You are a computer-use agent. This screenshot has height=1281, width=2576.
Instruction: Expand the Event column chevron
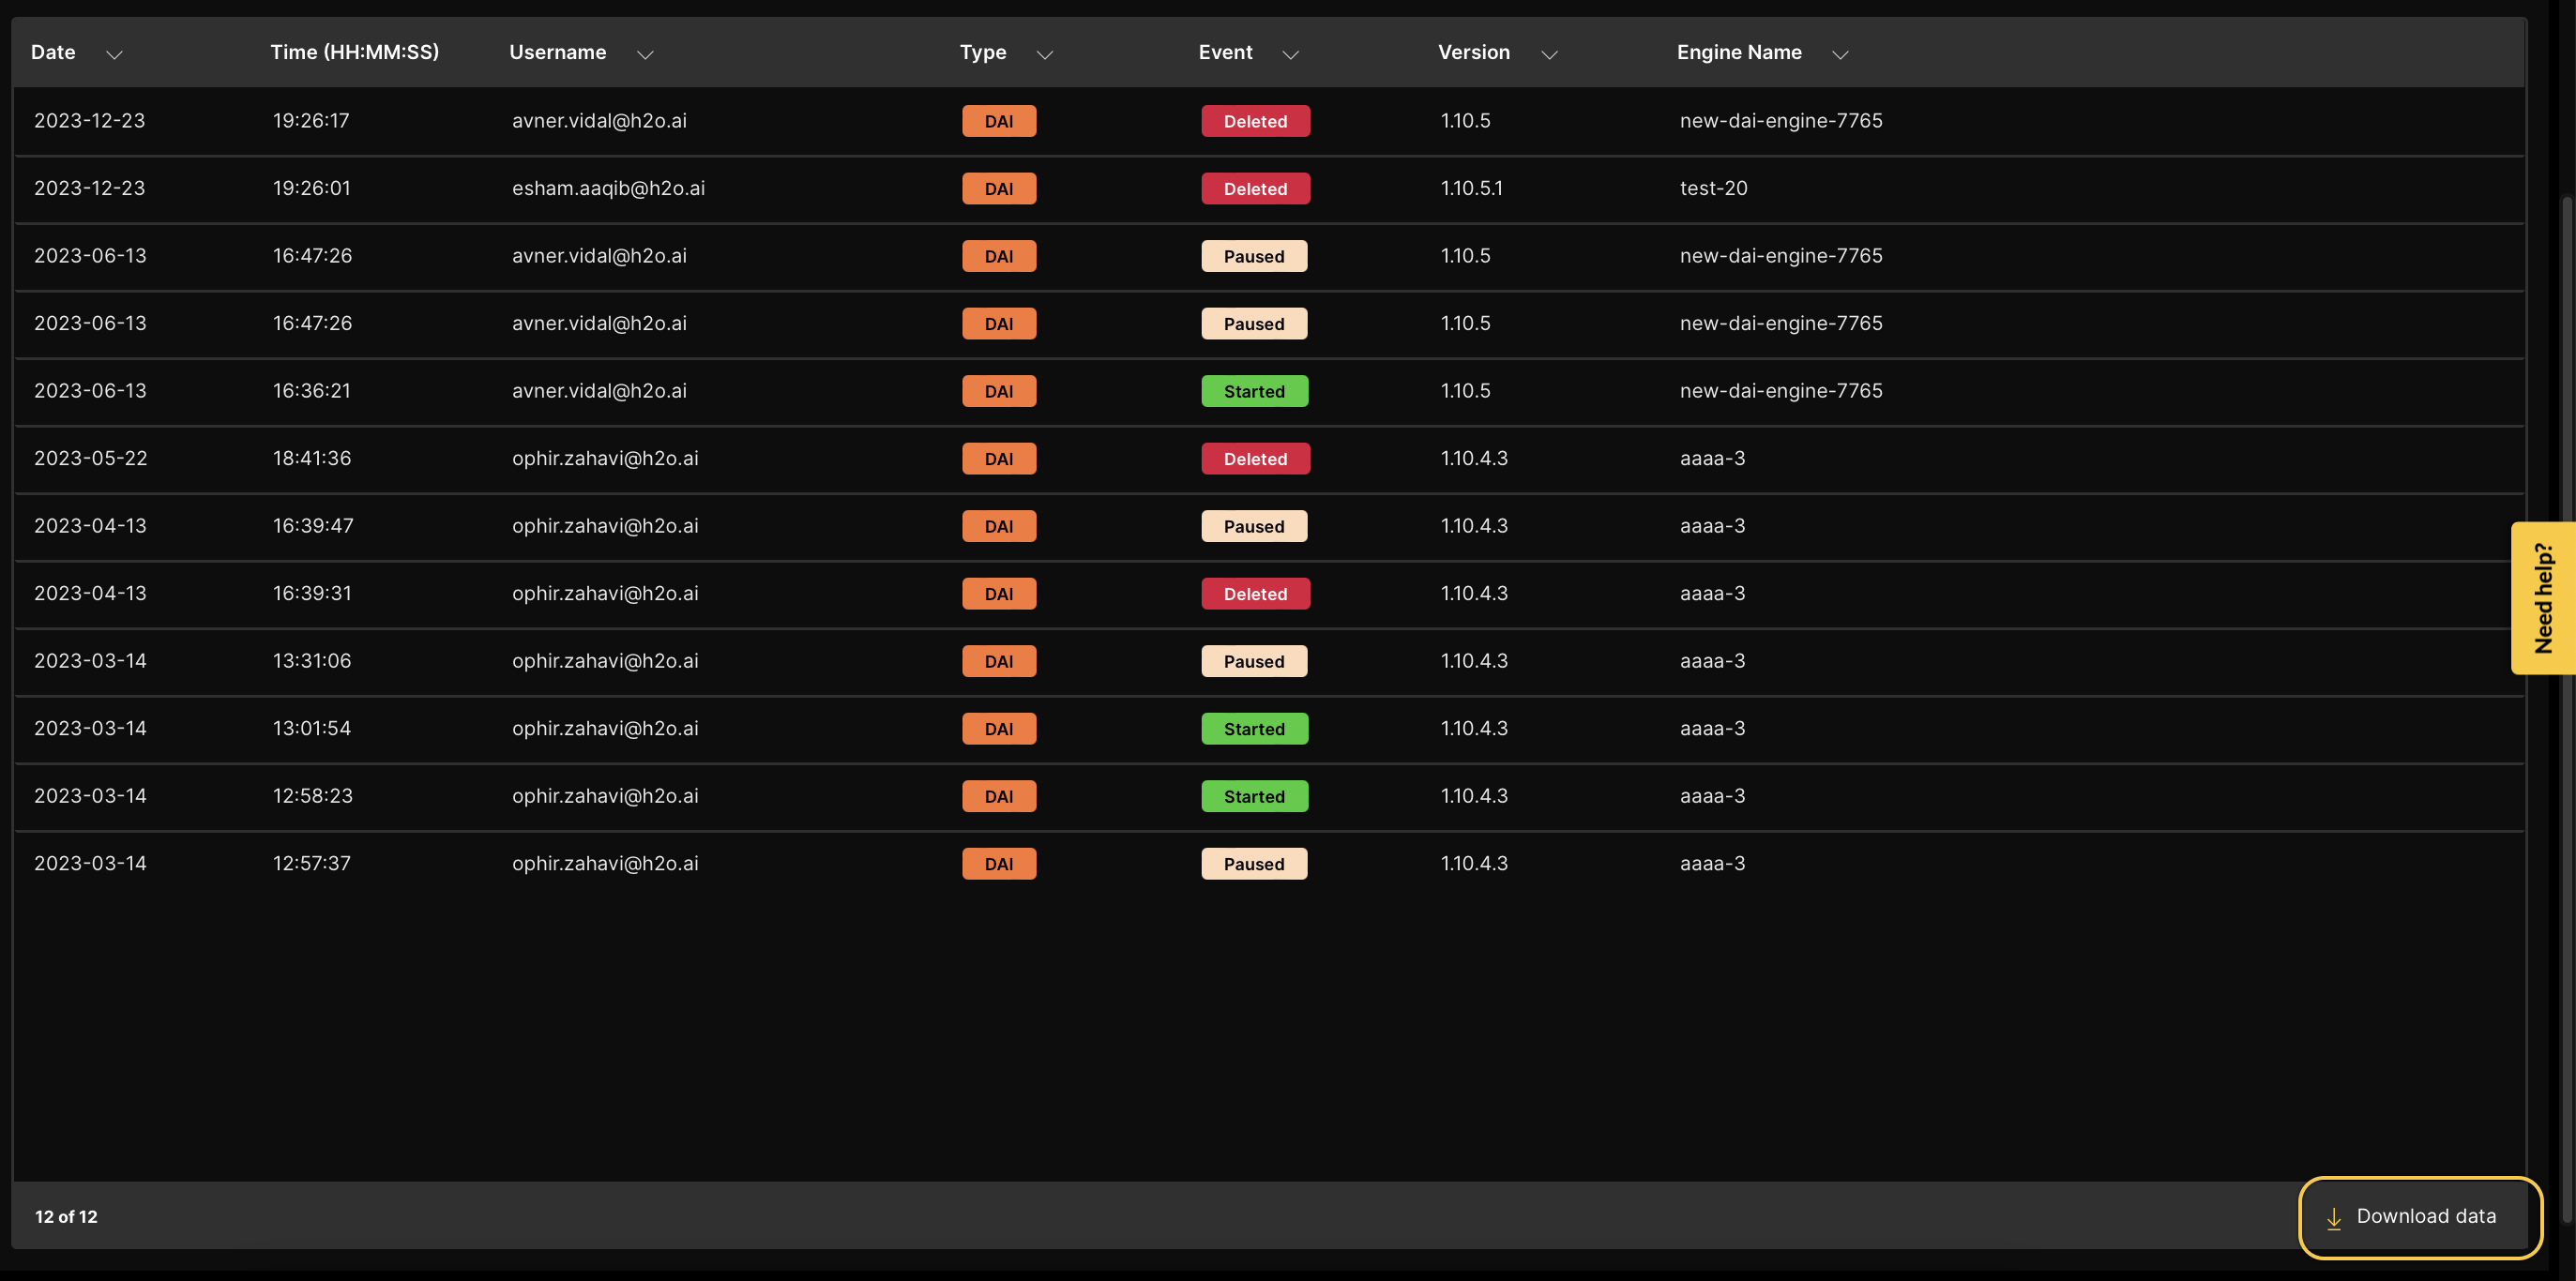click(x=1290, y=55)
